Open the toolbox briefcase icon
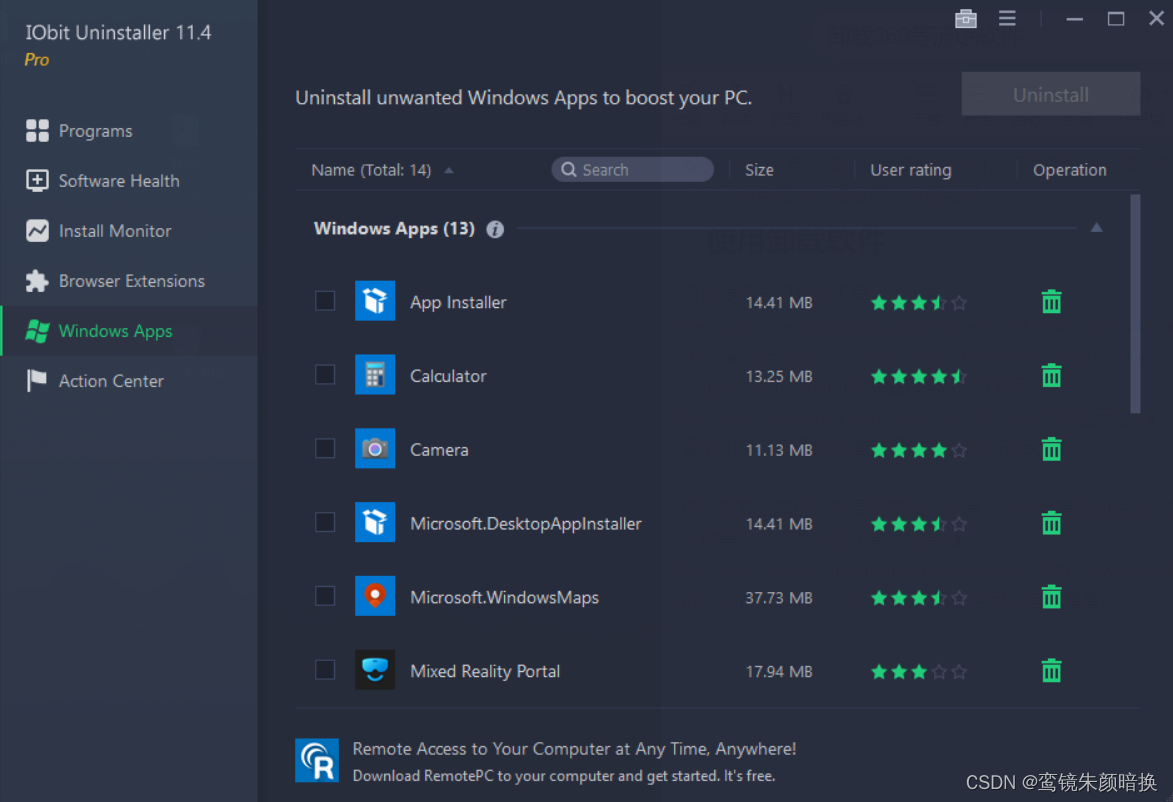This screenshot has width=1173, height=802. [x=966, y=19]
